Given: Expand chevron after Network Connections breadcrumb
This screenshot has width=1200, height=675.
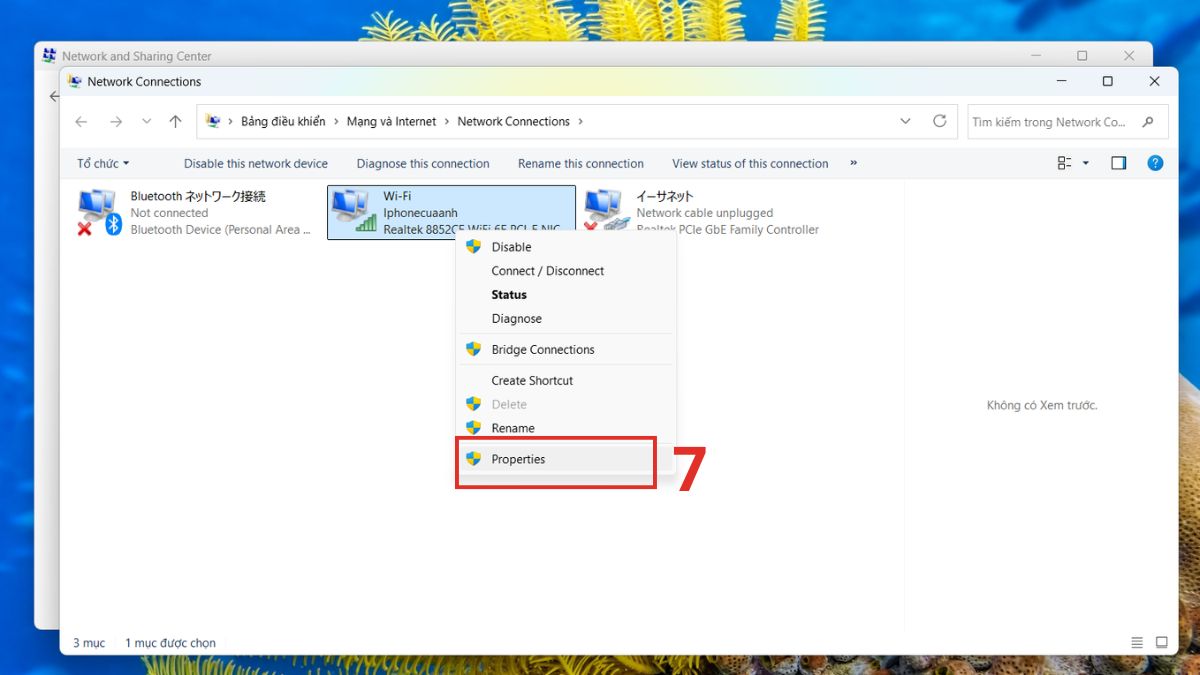Looking at the screenshot, I should pyautogui.click(x=580, y=121).
